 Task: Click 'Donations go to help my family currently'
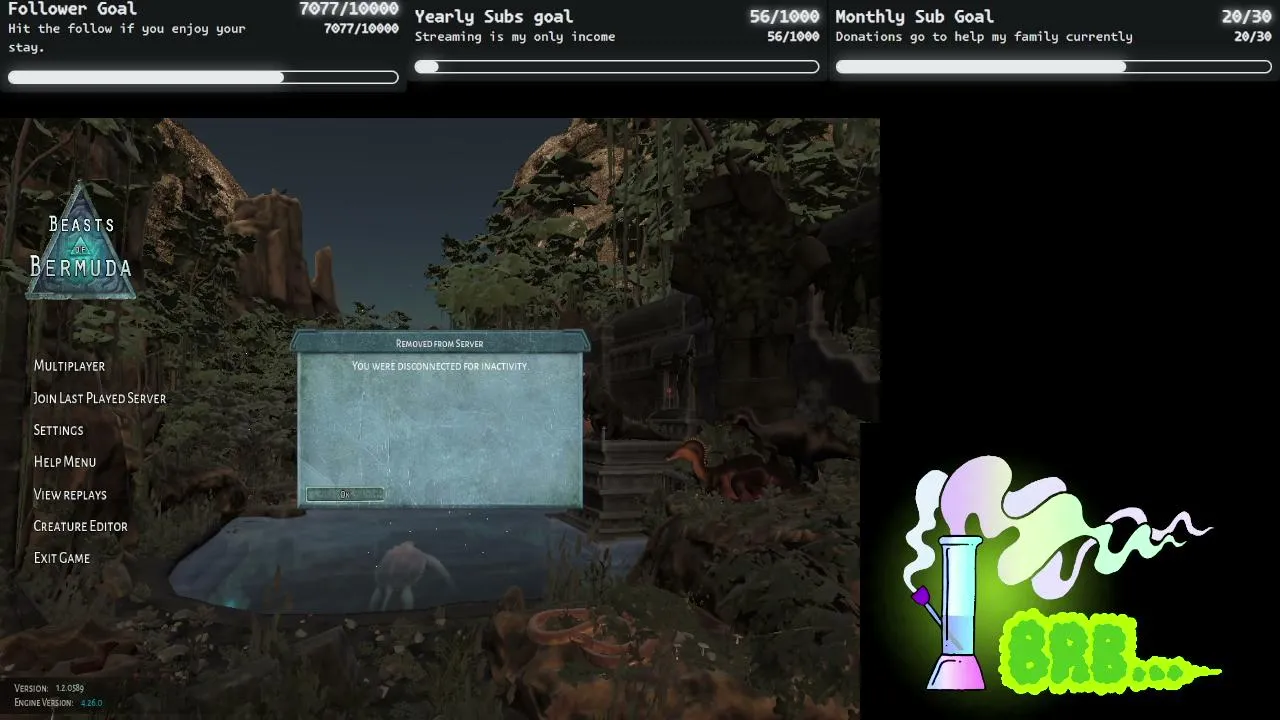984,36
